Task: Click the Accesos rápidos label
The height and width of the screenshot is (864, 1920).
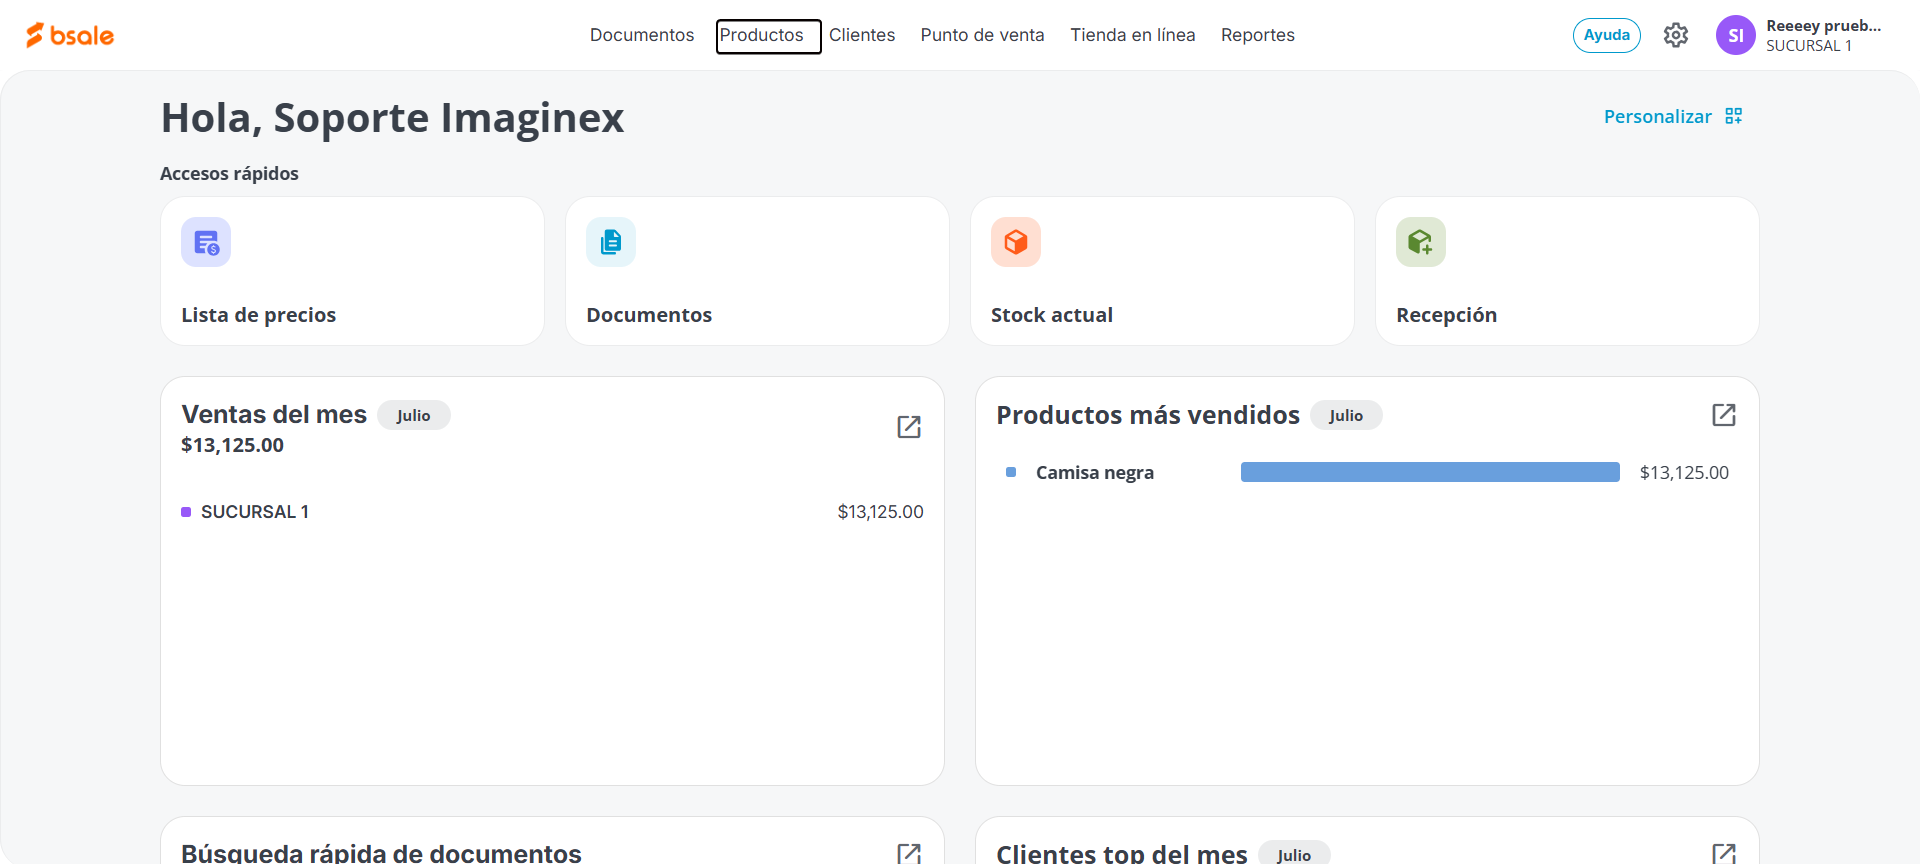Action: [229, 173]
